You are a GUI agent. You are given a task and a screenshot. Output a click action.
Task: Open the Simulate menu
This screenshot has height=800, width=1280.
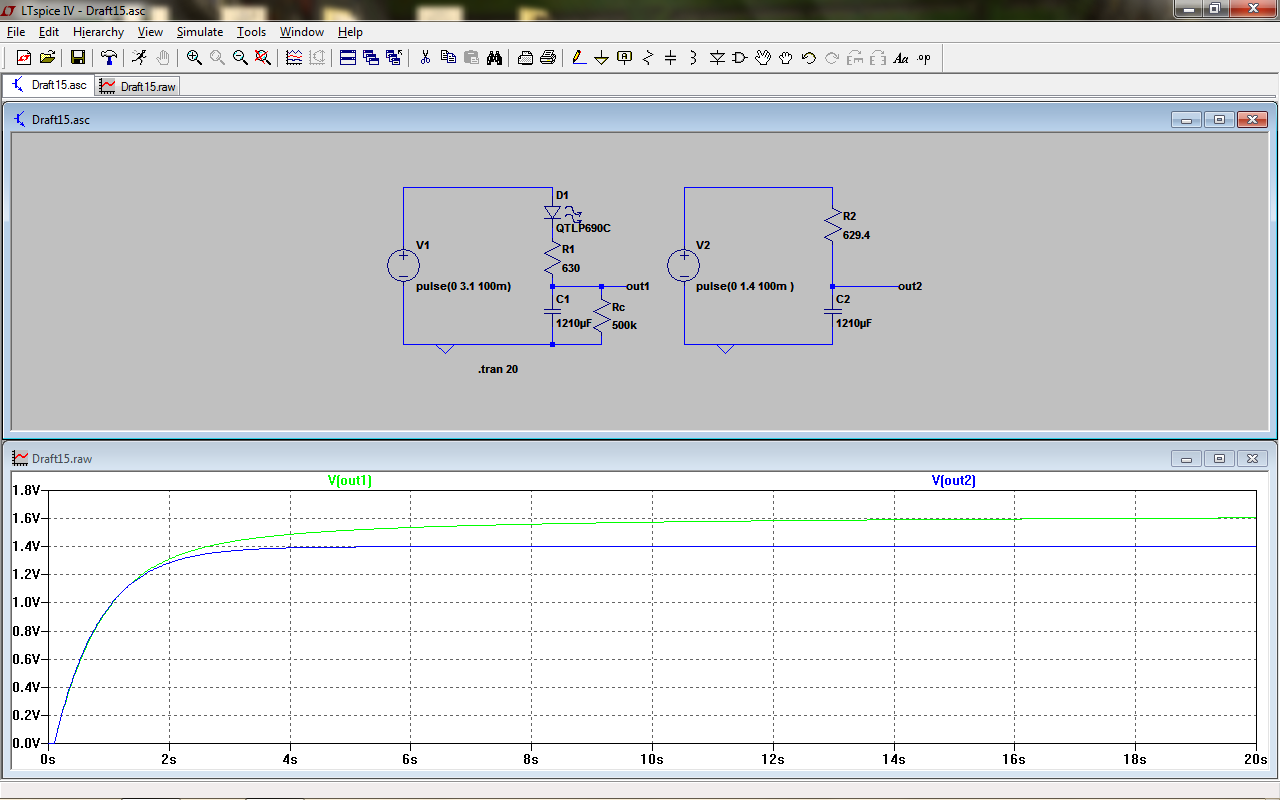point(200,32)
